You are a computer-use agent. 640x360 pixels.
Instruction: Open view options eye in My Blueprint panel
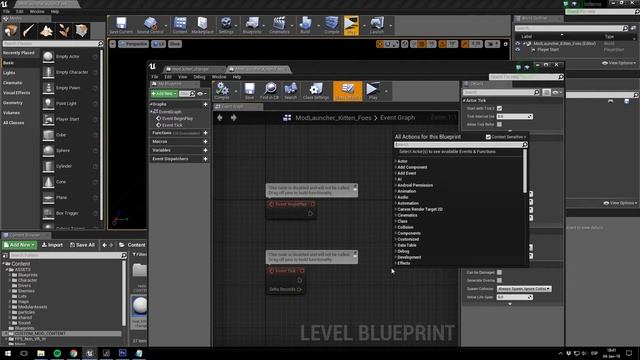tap(201, 93)
